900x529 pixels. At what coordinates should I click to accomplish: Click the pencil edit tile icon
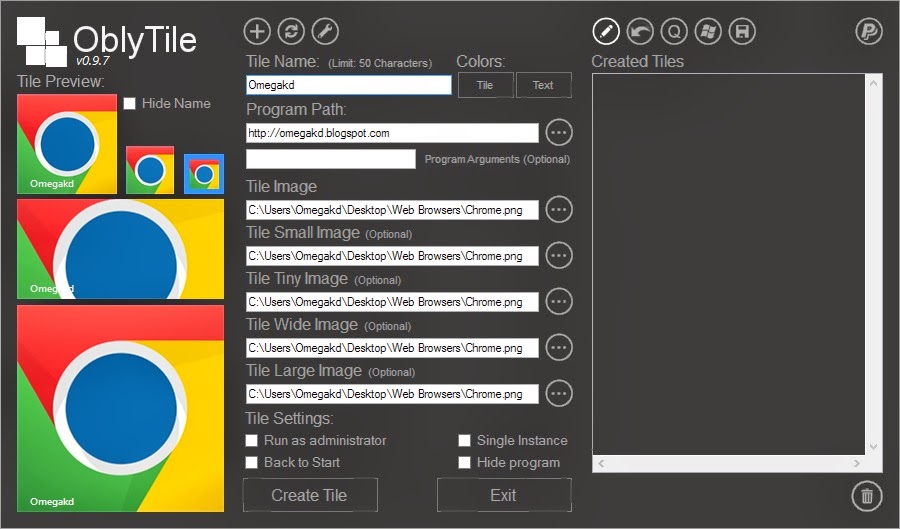click(606, 32)
